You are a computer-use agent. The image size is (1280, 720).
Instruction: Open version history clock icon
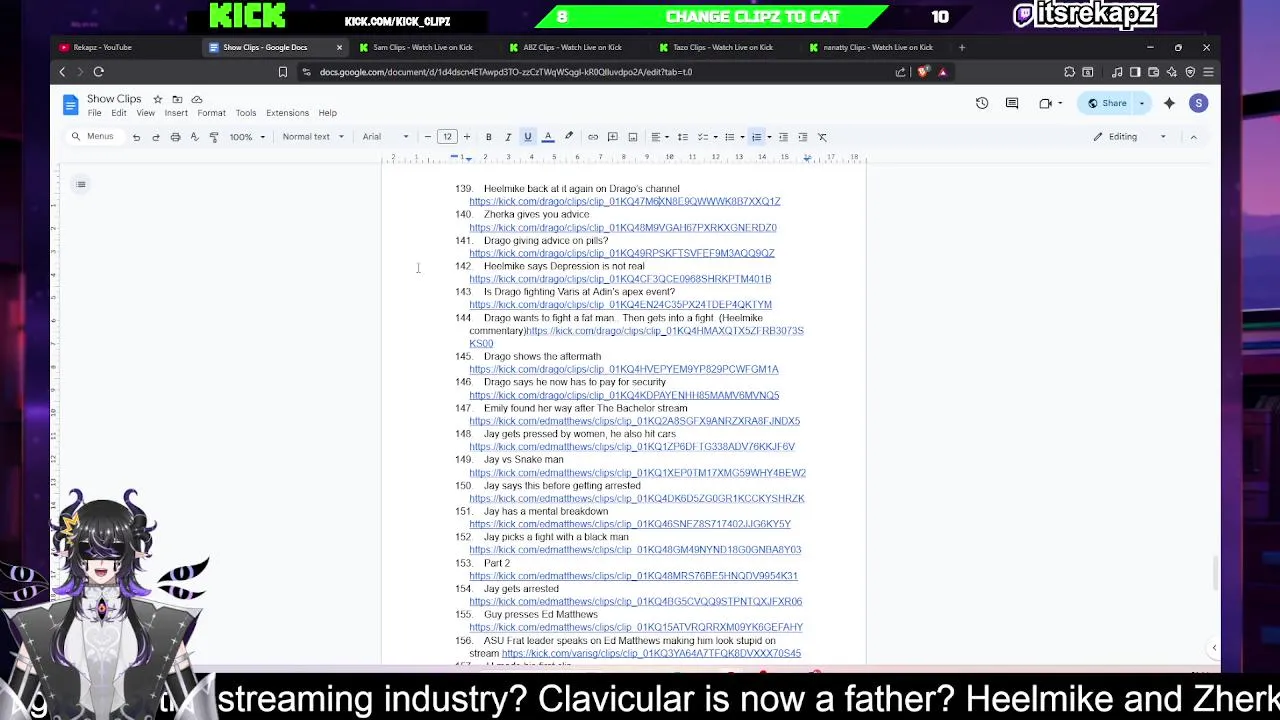[982, 103]
